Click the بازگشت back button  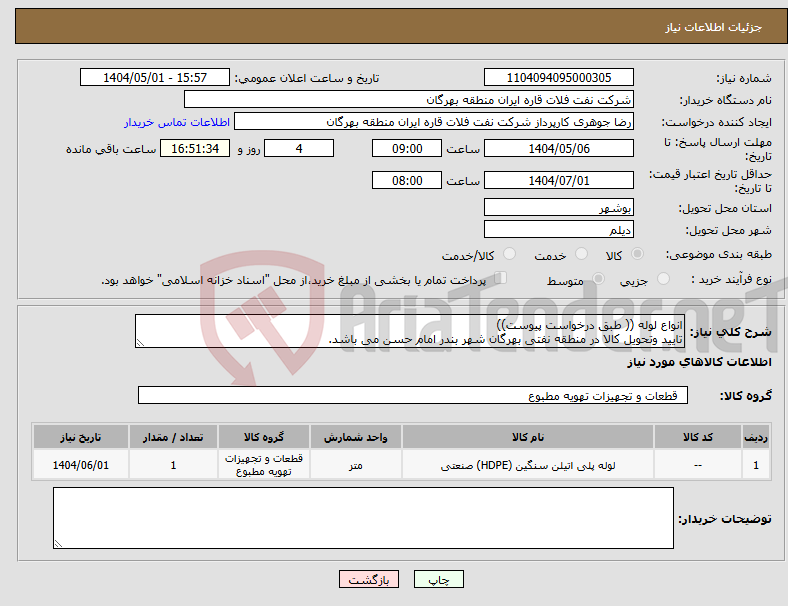click(x=369, y=579)
